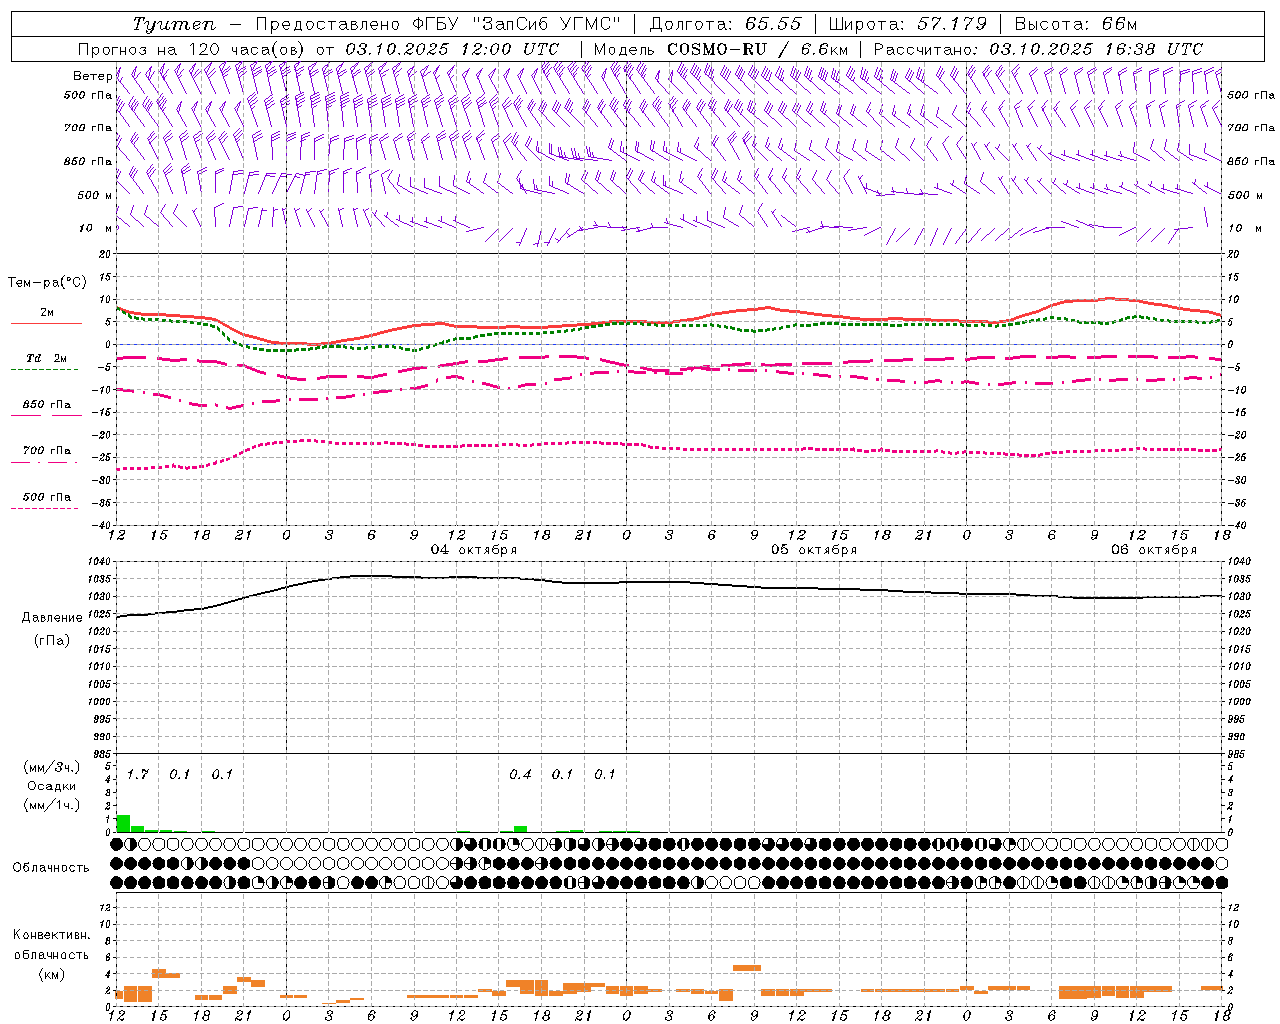1280x1024 pixels.
Task: Click the tallest green precipitation bar
Action: [123, 823]
